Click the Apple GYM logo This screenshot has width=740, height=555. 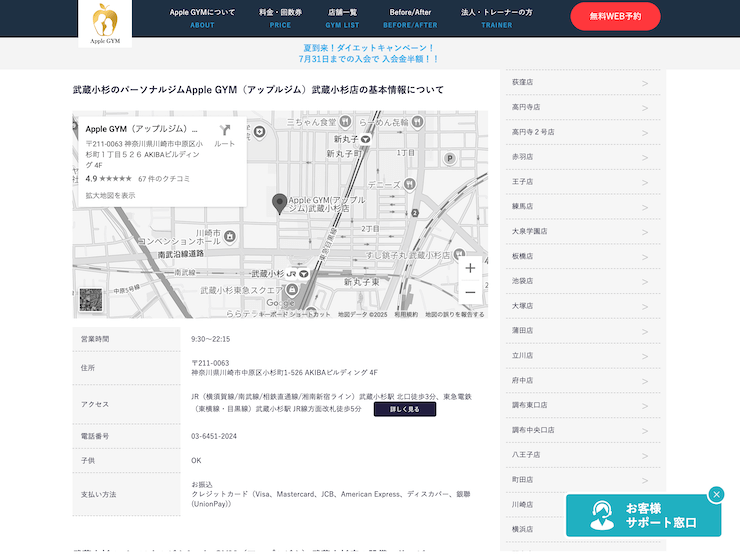pos(105,23)
